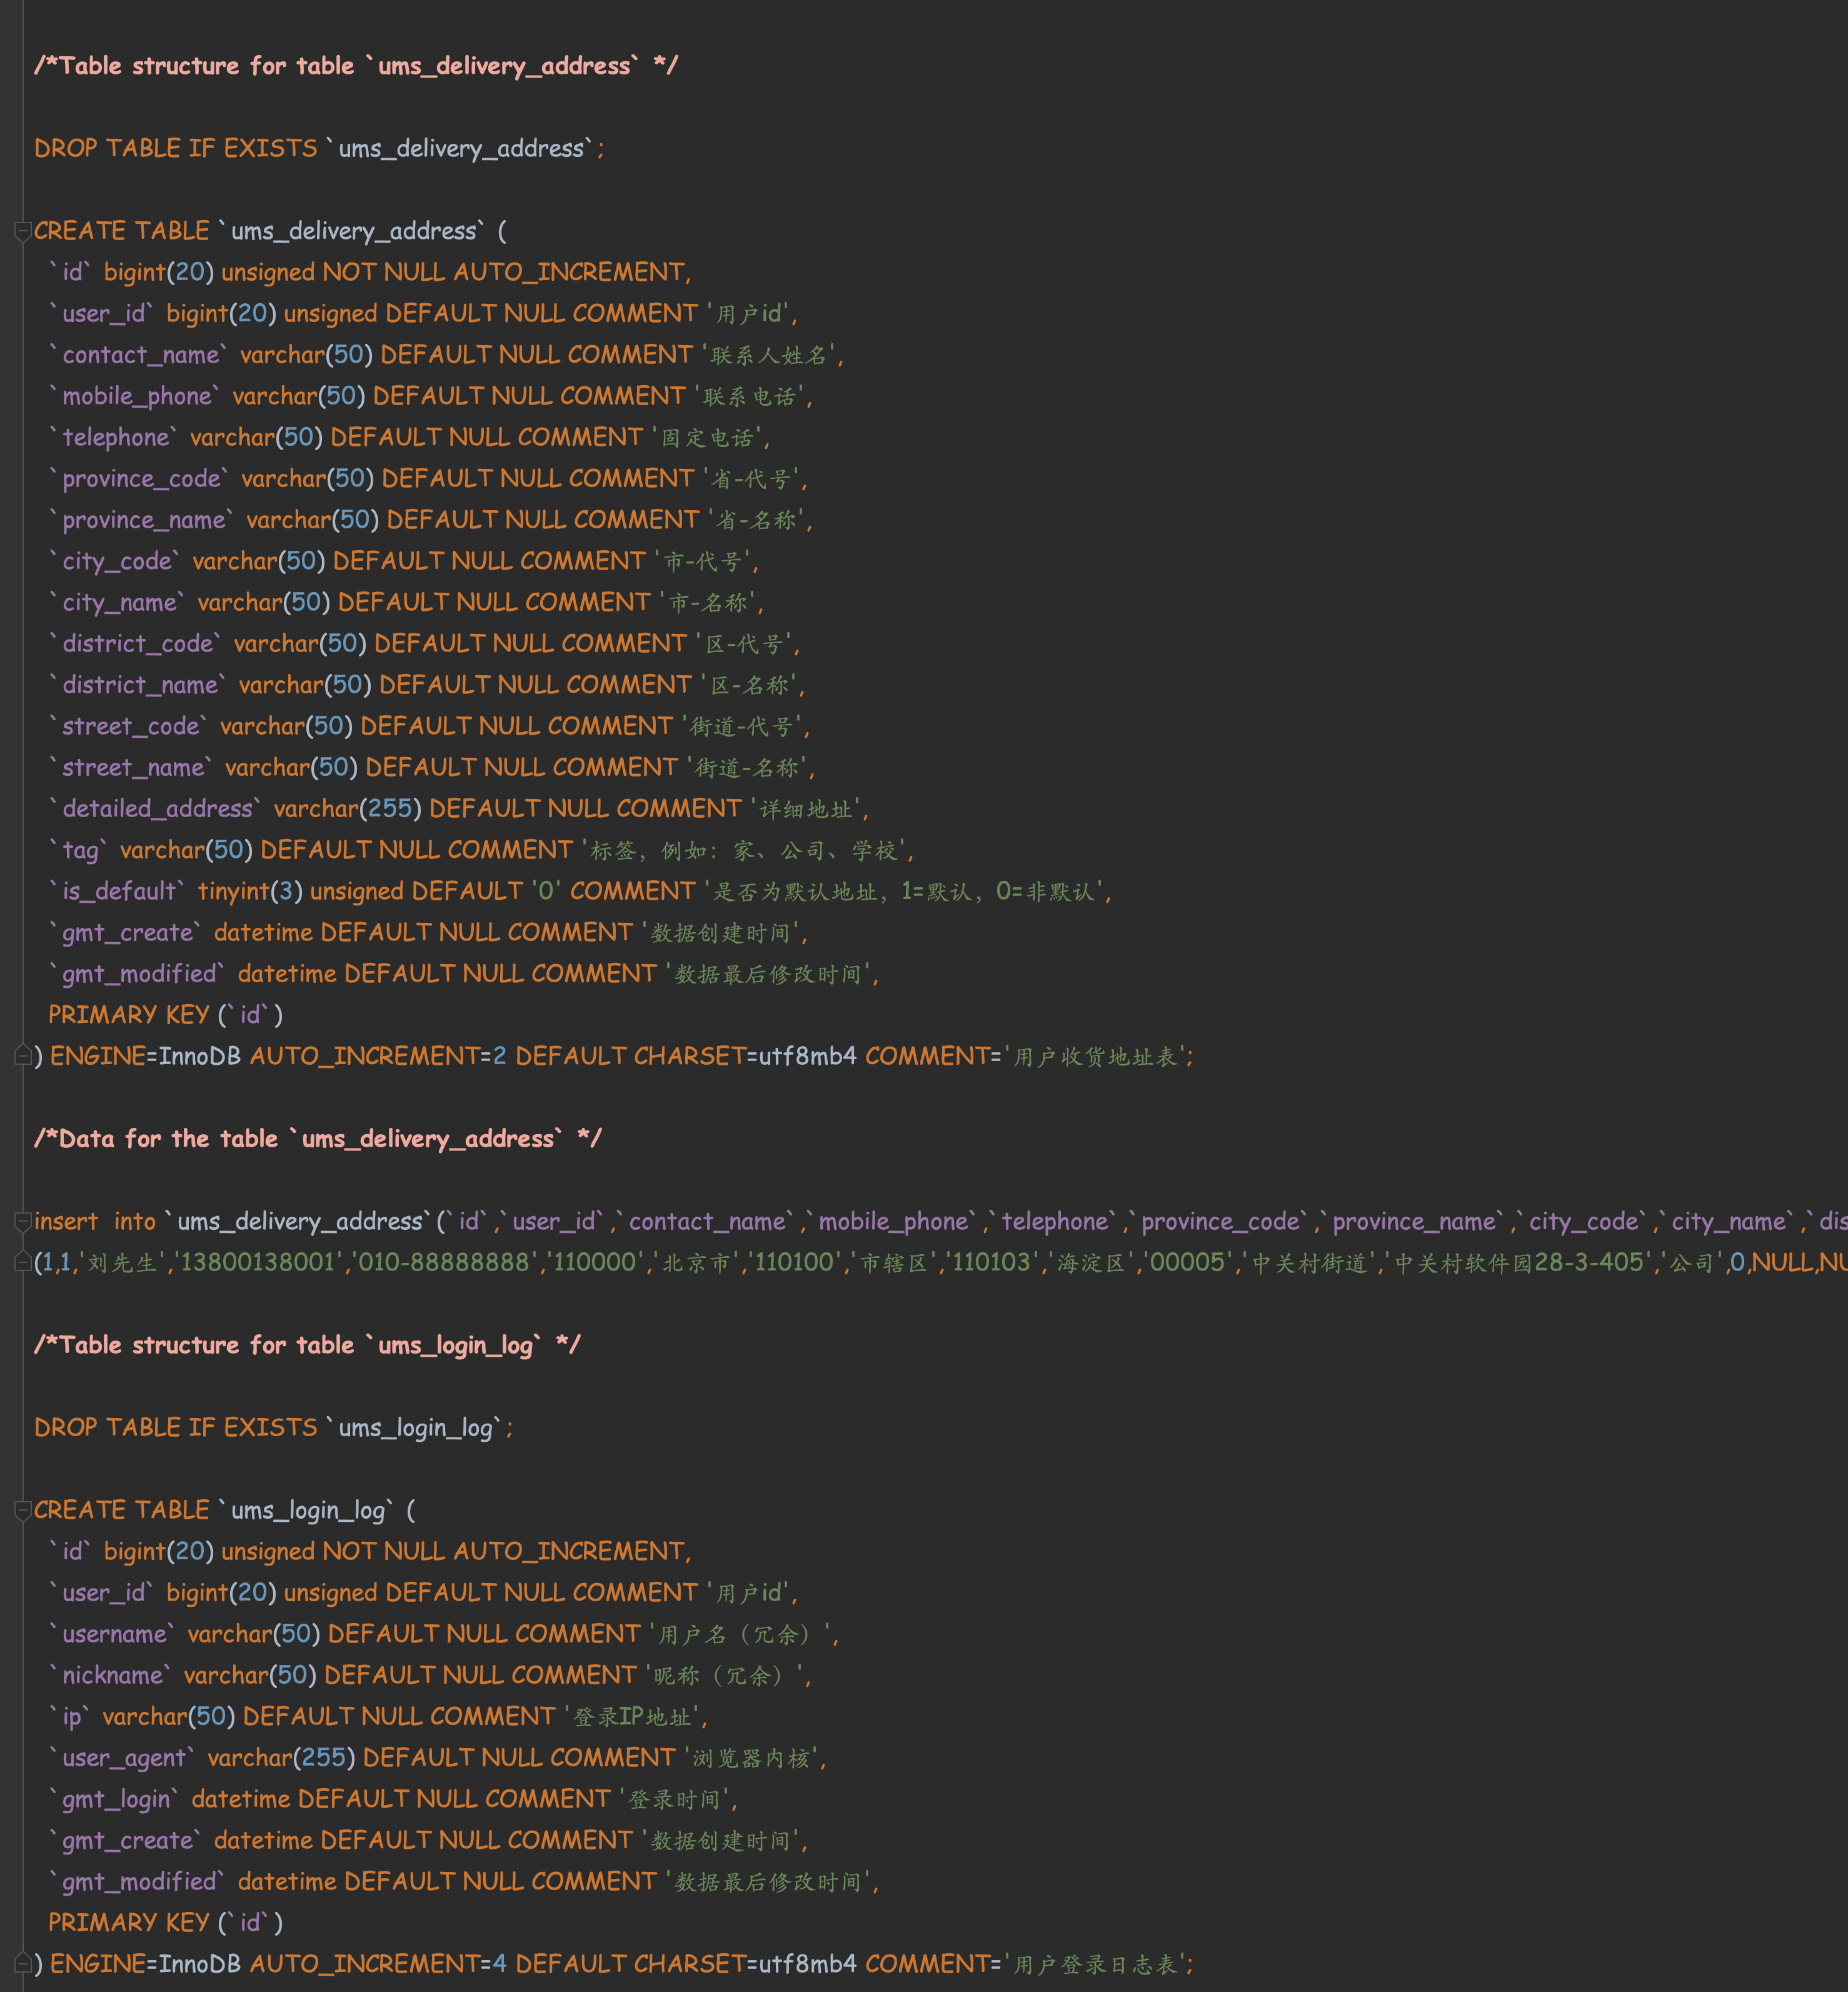Collapse the CREATE TABLE ums_delivery_address fold marker

[23, 232]
